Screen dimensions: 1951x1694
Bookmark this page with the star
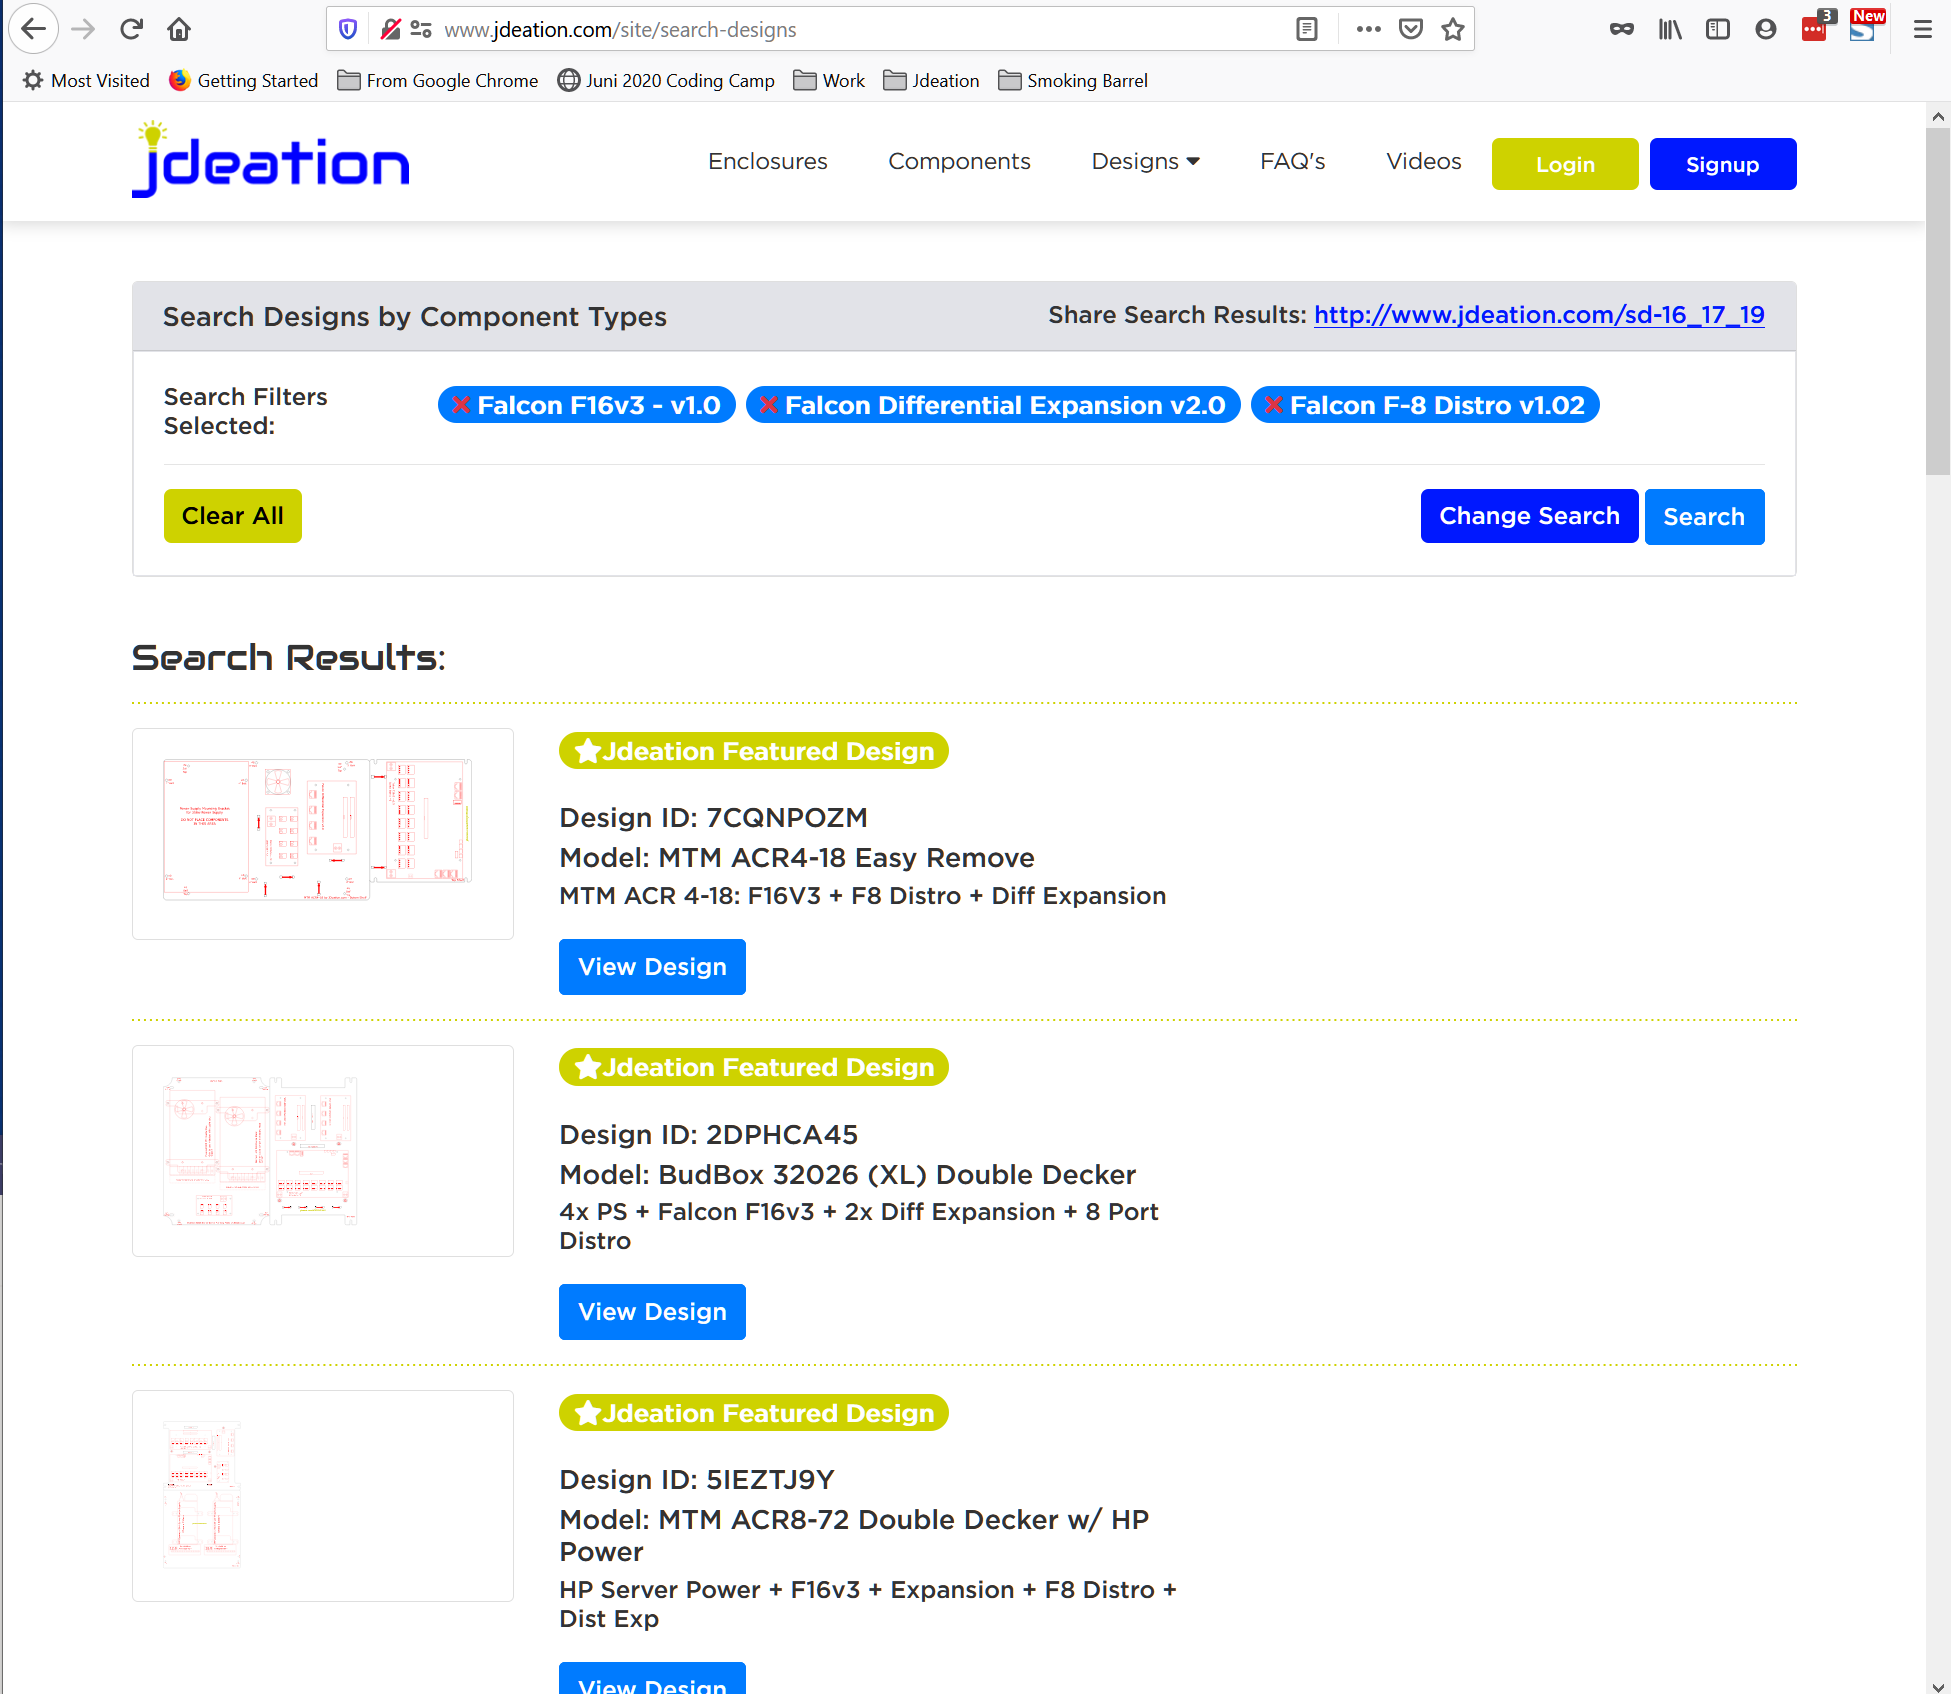pyautogui.click(x=1452, y=29)
